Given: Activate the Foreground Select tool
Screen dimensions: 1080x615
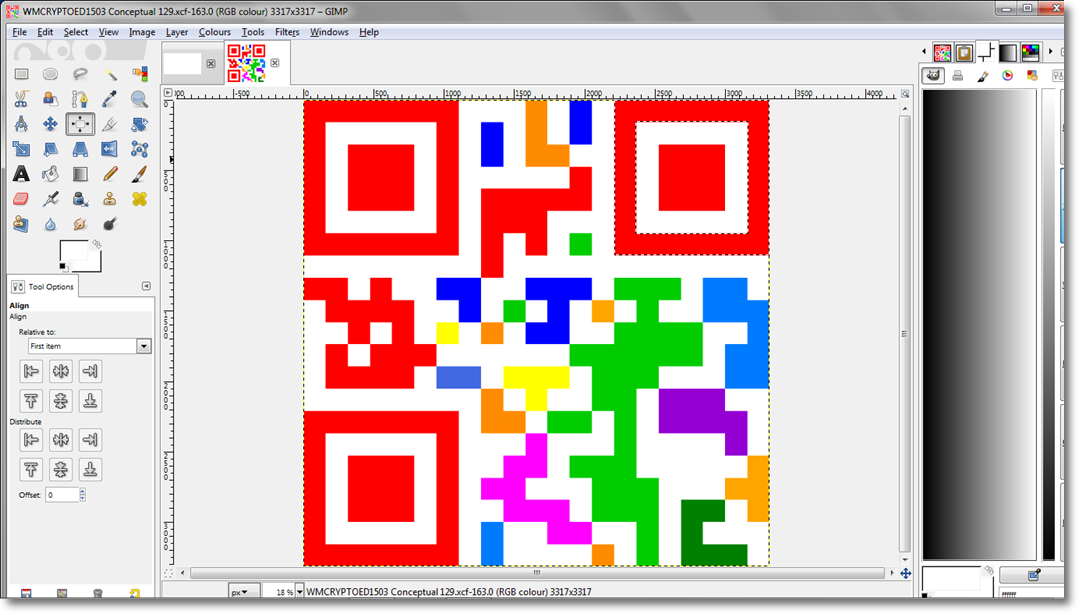Looking at the screenshot, I should pyautogui.click(x=50, y=99).
